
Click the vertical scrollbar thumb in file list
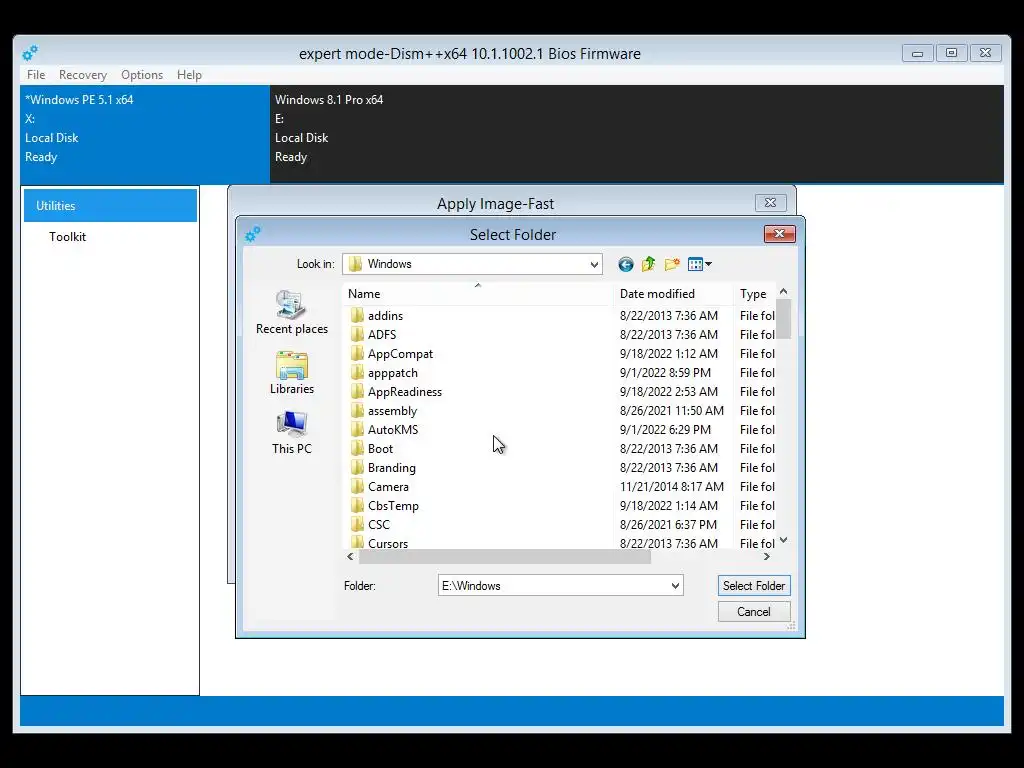tap(784, 319)
